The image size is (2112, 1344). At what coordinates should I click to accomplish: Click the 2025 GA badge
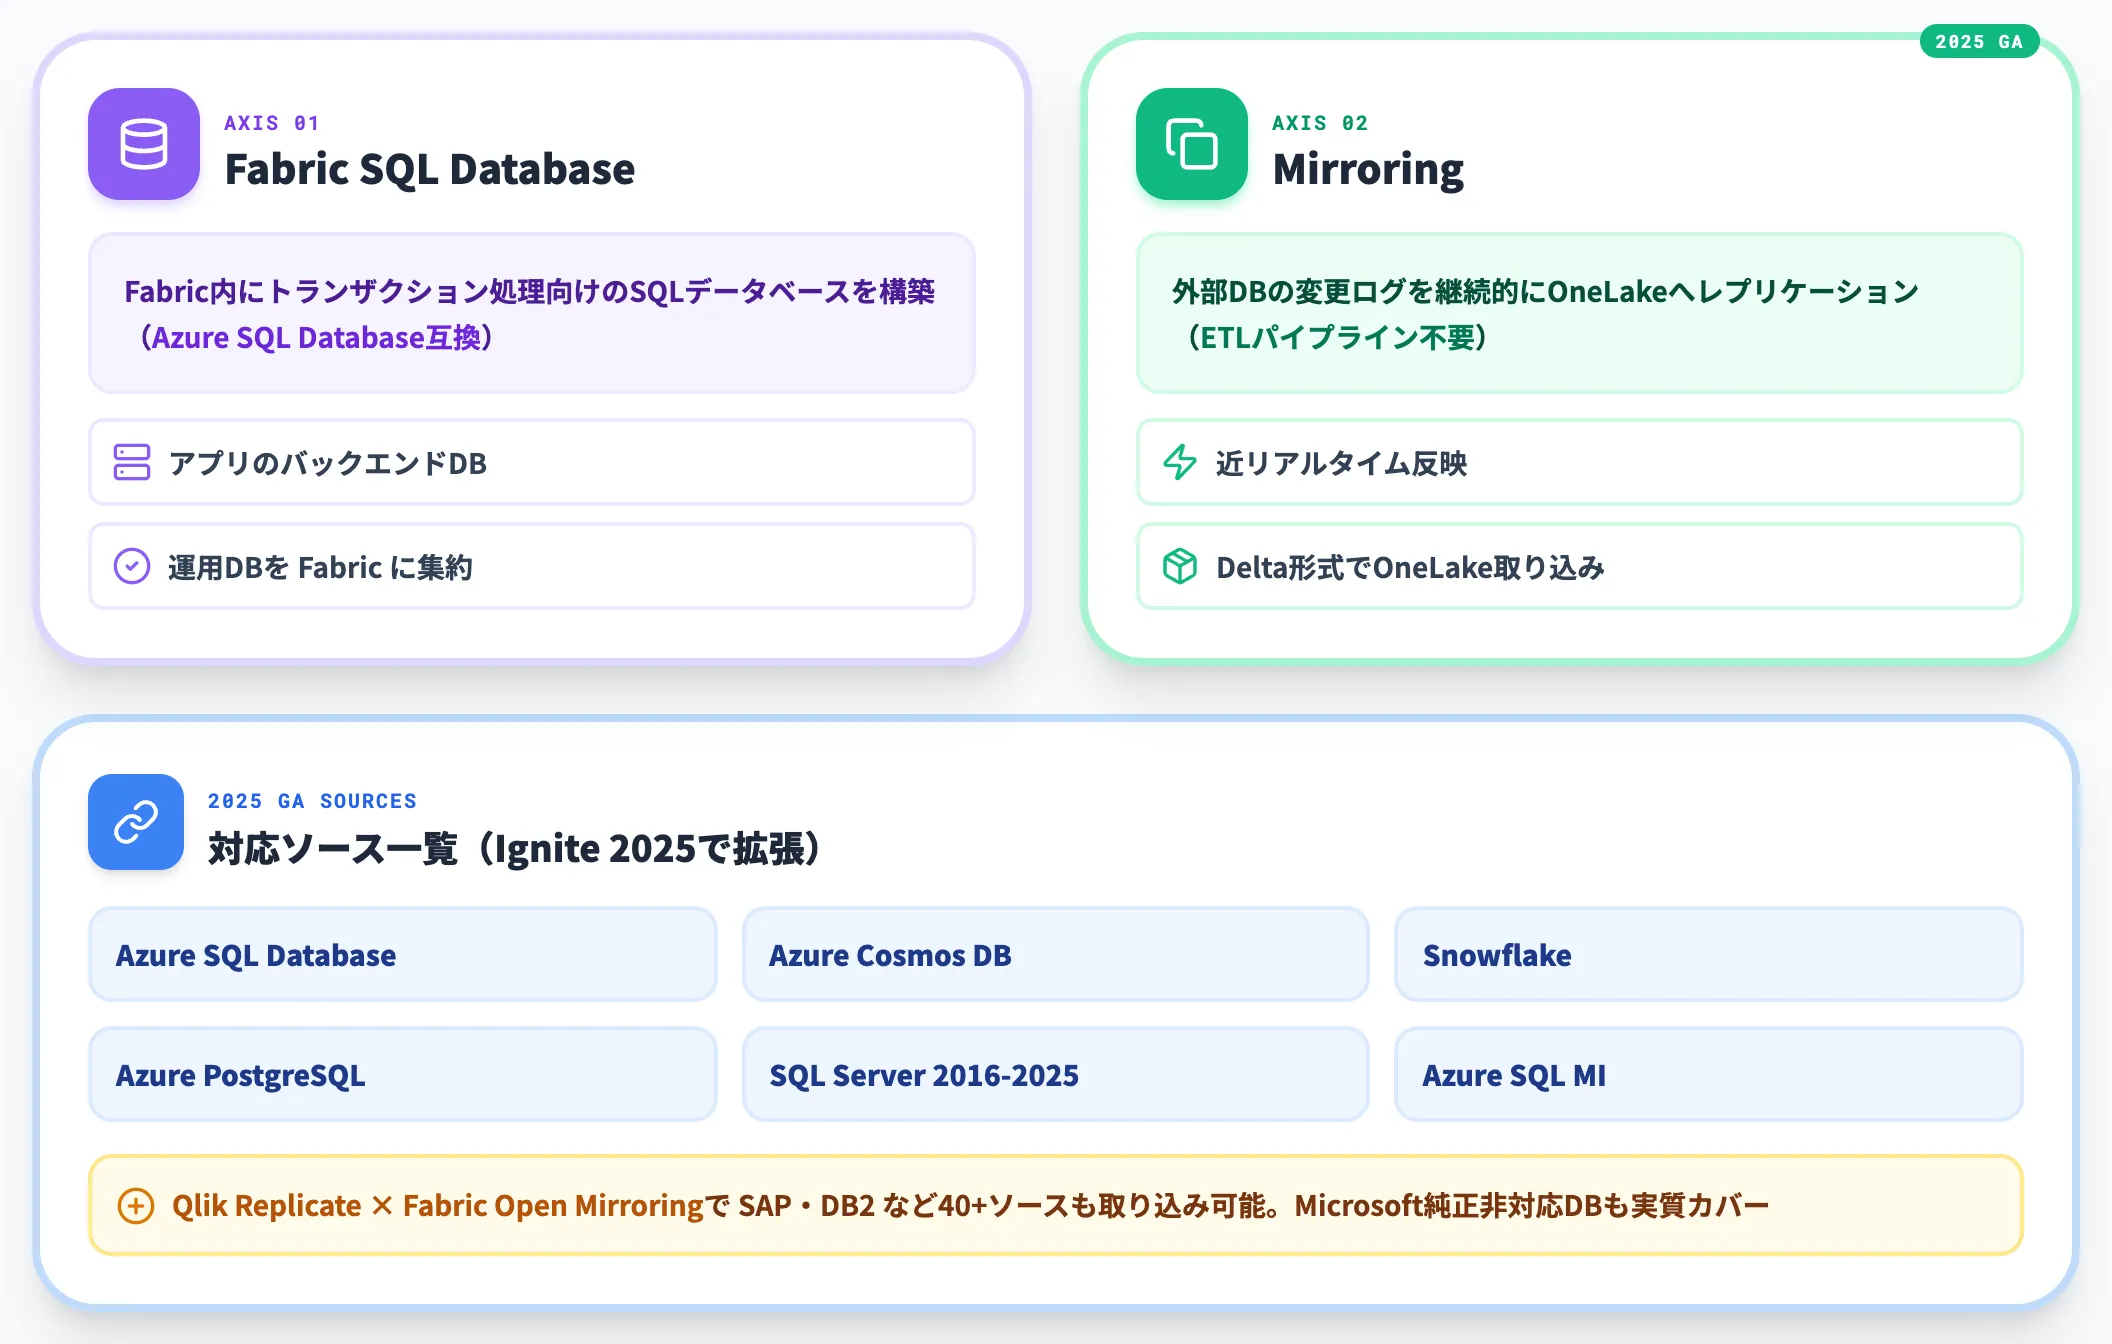click(1979, 41)
